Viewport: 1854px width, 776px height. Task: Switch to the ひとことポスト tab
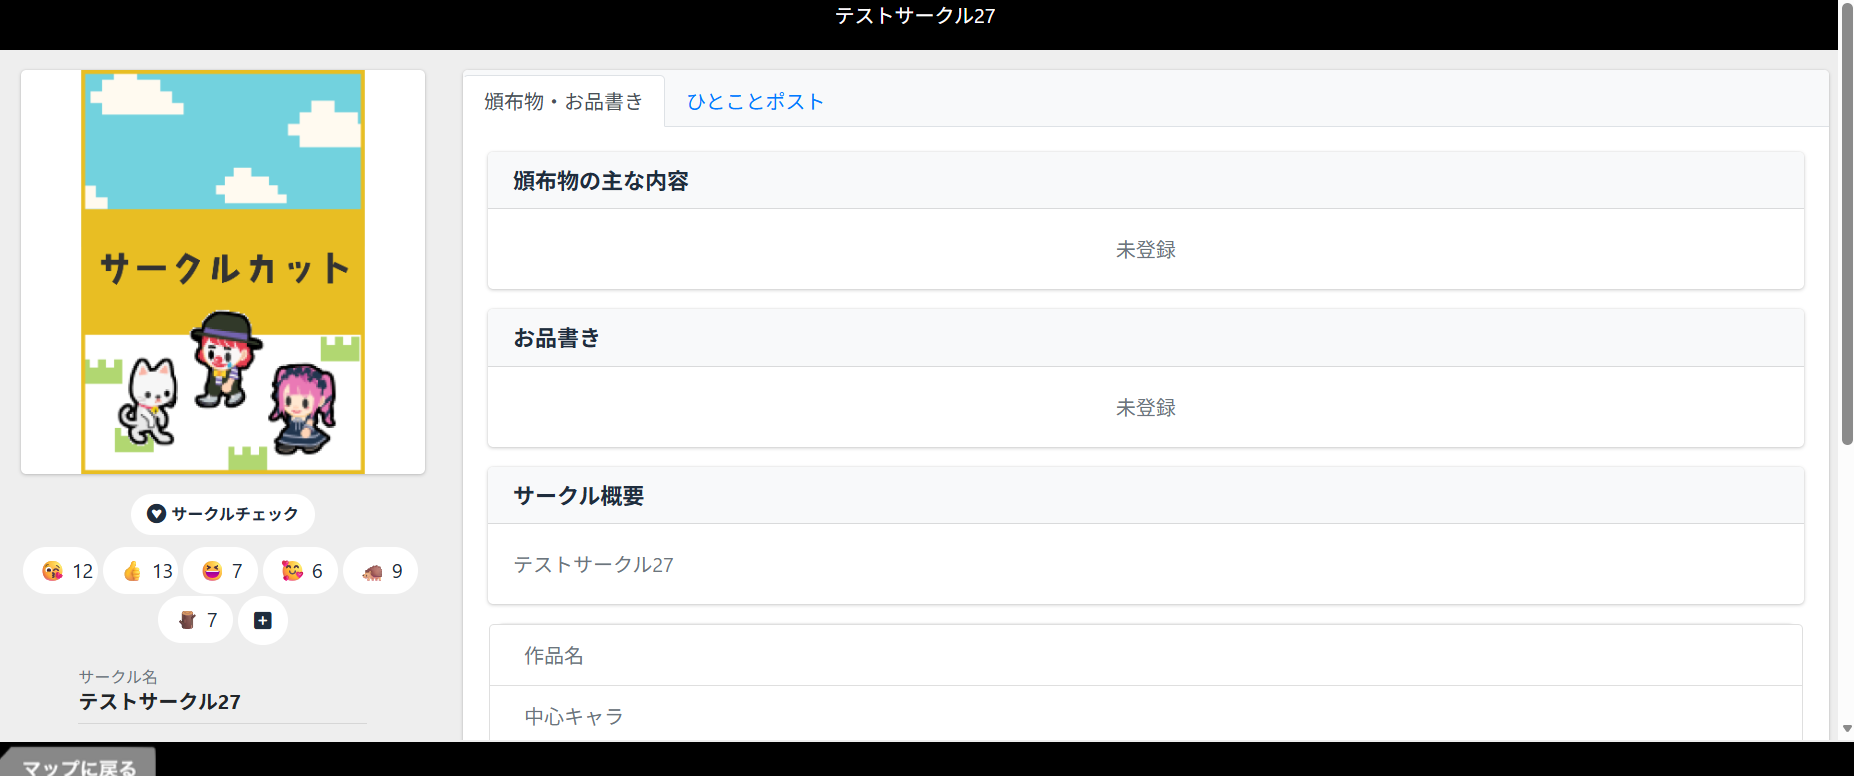click(x=755, y=102)
